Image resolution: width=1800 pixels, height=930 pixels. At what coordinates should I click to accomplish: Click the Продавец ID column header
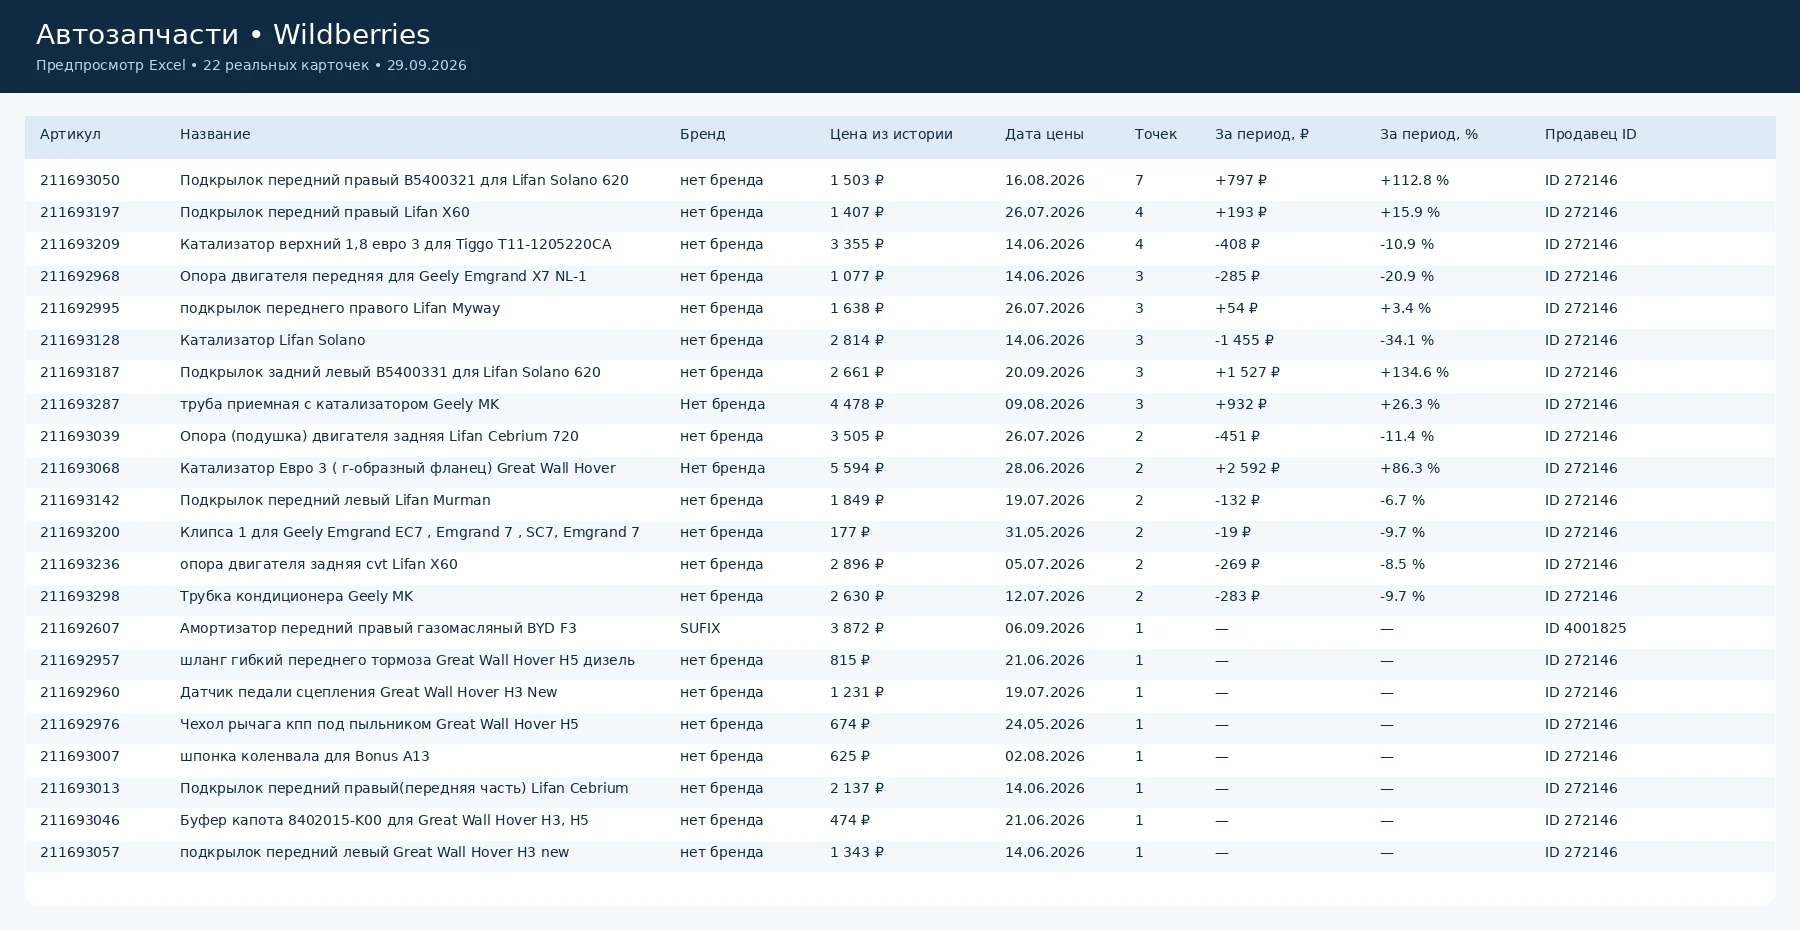1590,134
